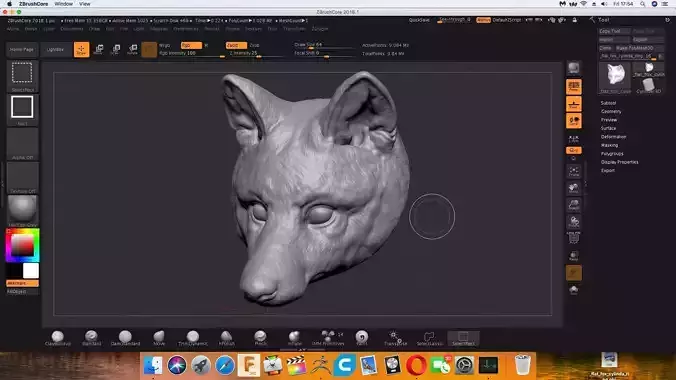Screen dimensions: 676x380
Task: Open Safari from the dock
Action: click(225, 365)
